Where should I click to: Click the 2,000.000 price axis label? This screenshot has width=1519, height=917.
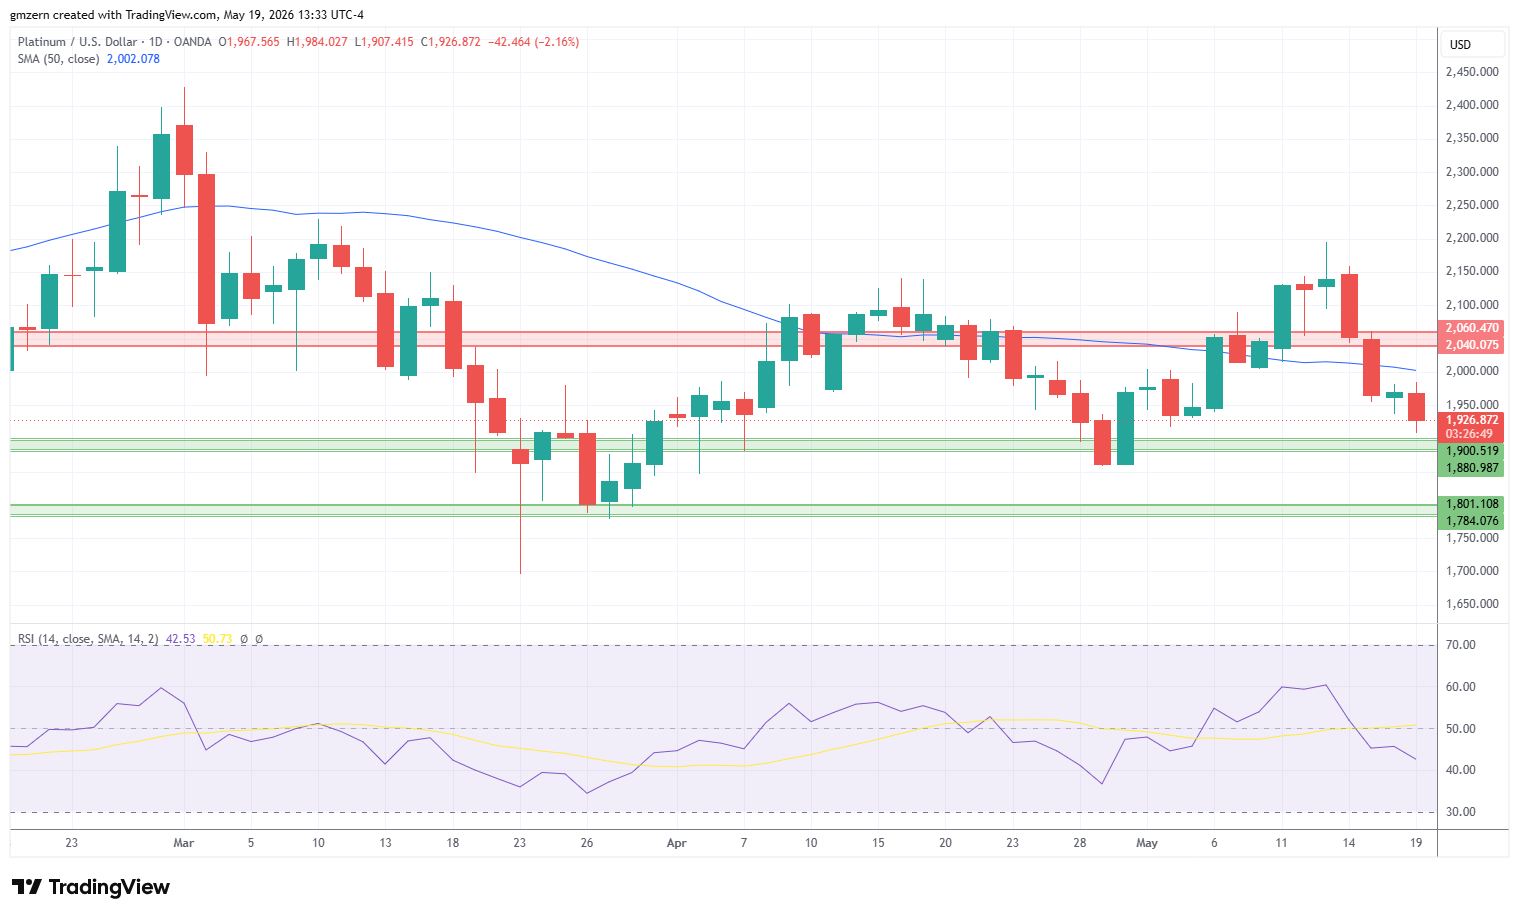pos(1472,371)
